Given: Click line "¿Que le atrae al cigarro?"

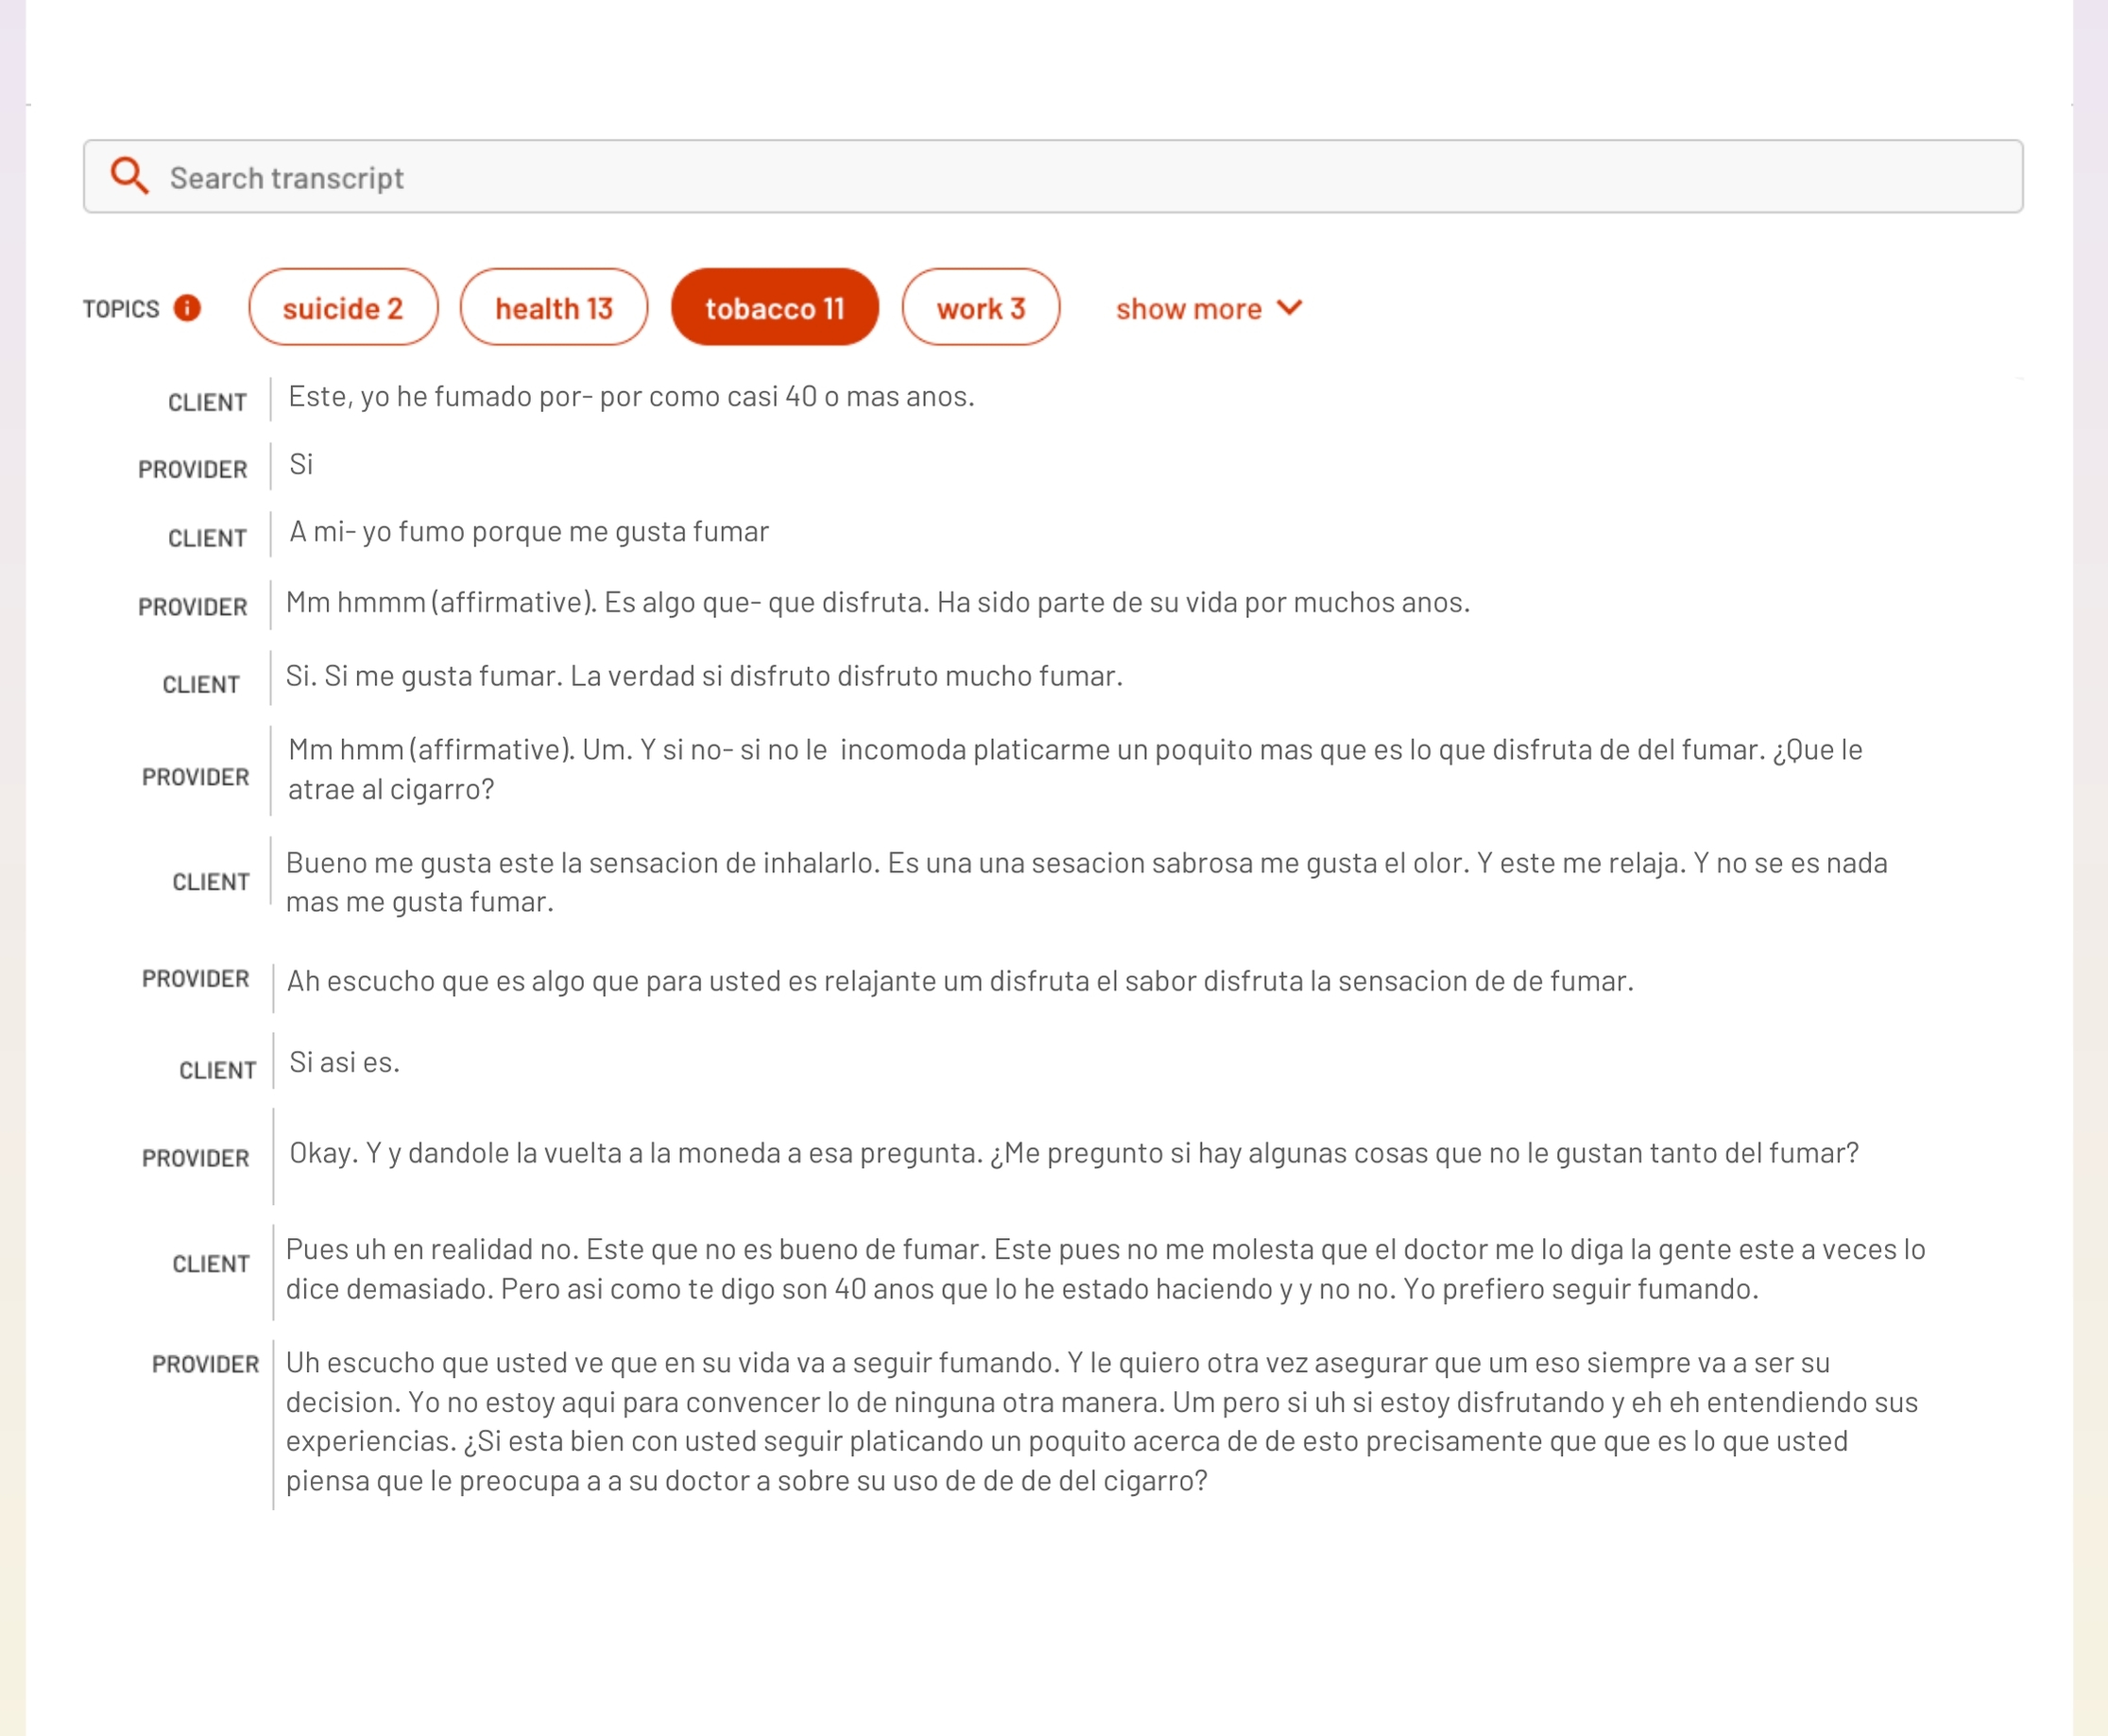Looking at the screenshot, I should (x=1075, y=769).
